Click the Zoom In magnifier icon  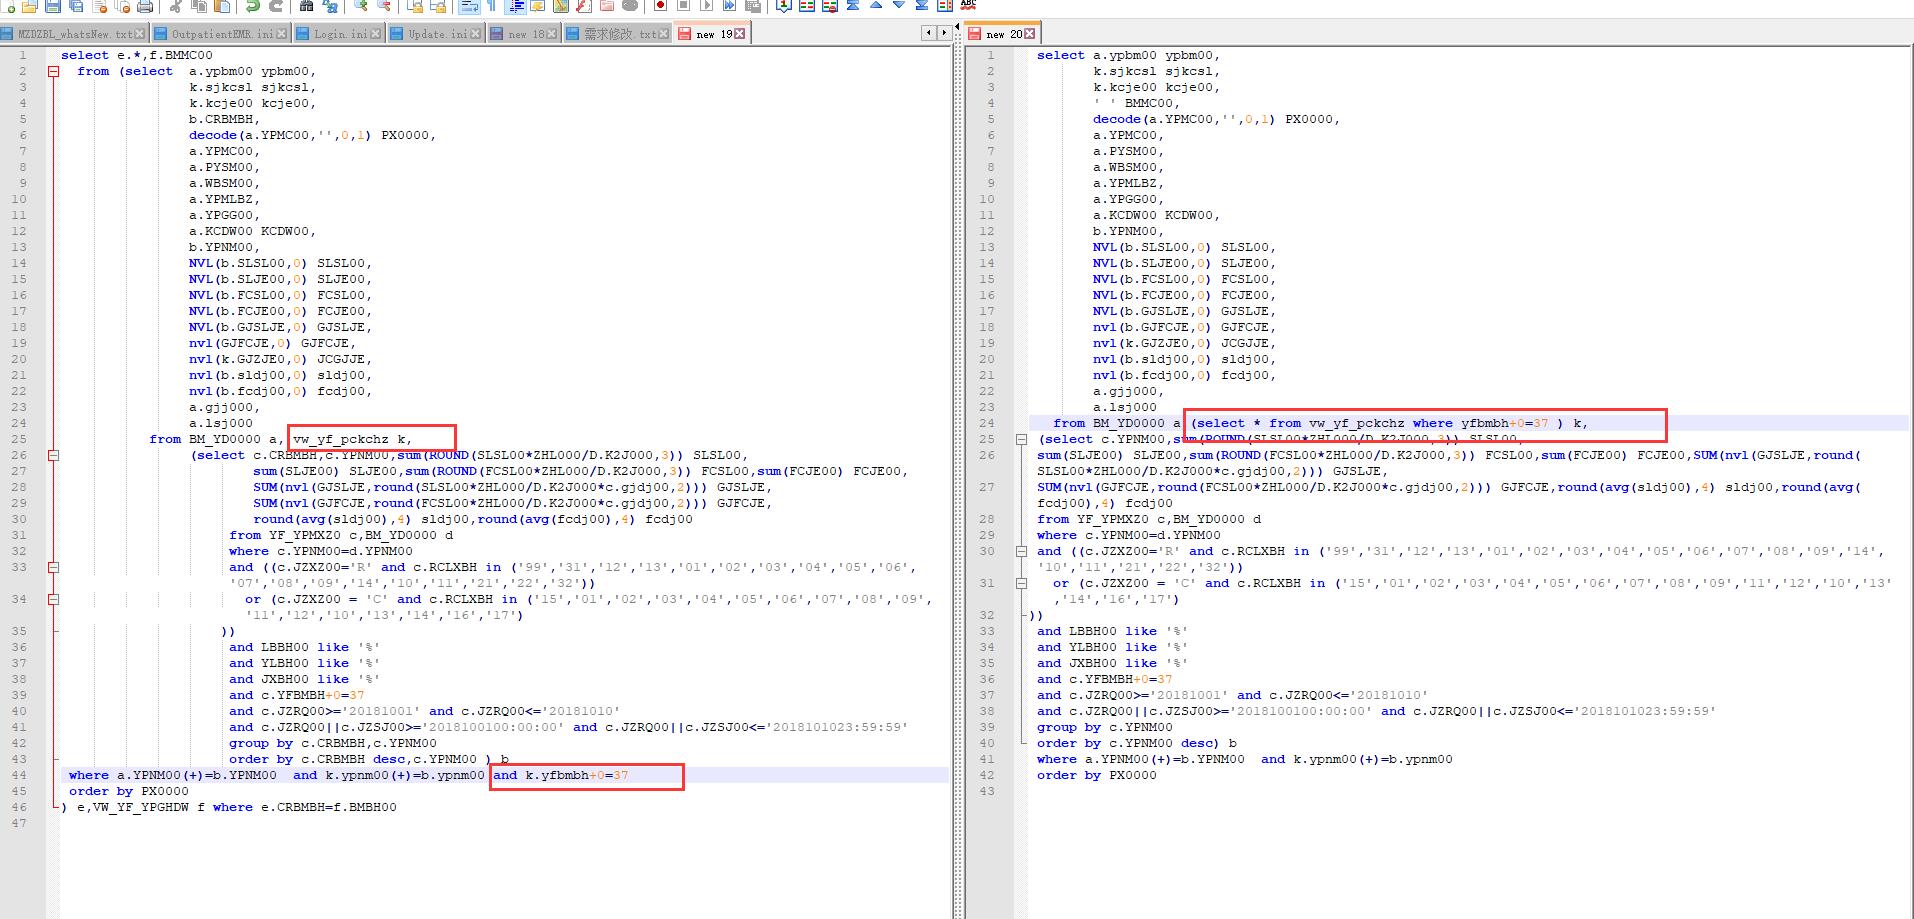pyautogui.click(x=360, y=6)
